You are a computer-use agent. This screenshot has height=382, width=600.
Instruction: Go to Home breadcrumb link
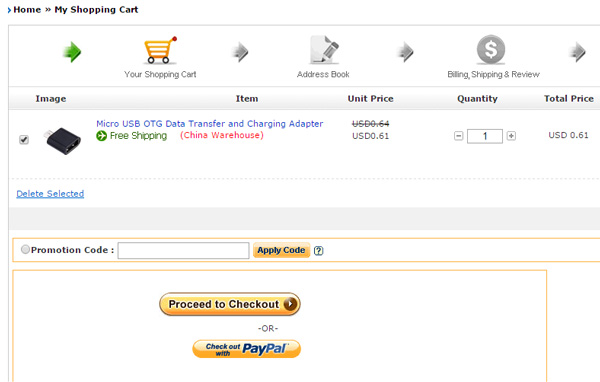27,10
